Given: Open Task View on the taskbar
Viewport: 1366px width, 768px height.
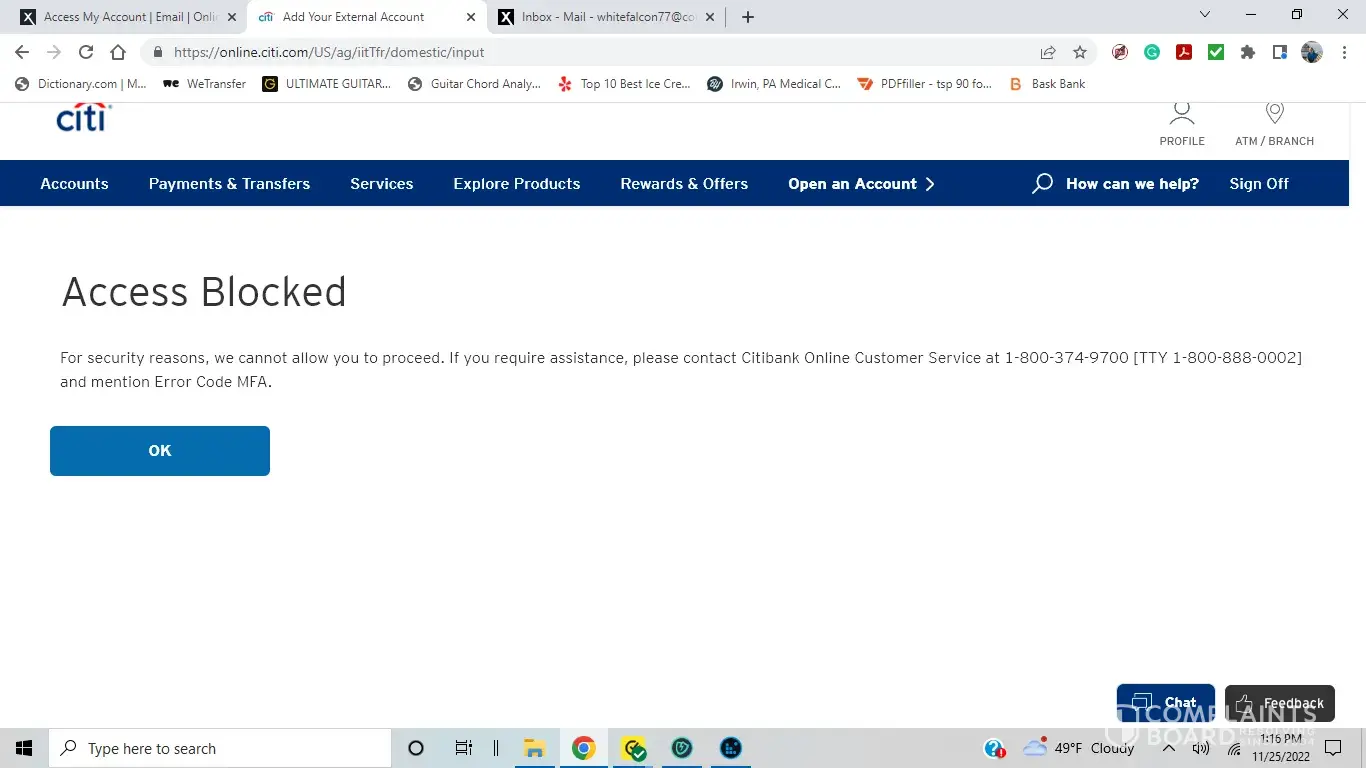Looking at the screenshot, I should click(464, 748).
